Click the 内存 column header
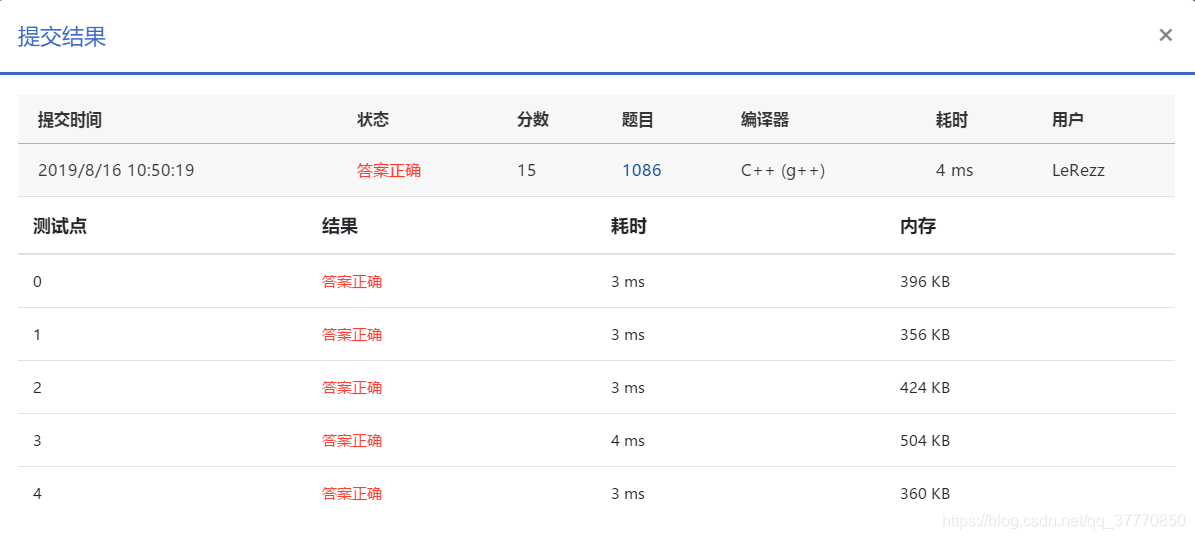The image size is (1195, 539). pyautogui.click(x=918, y=226)
